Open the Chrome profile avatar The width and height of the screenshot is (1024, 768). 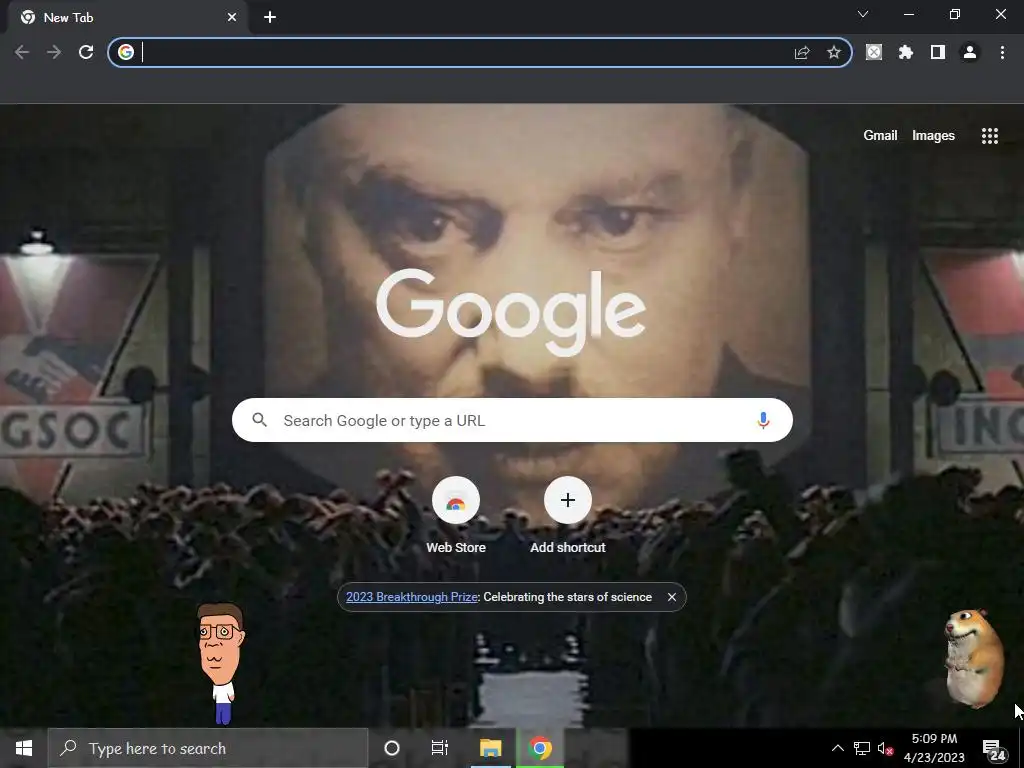click(970, 52)
